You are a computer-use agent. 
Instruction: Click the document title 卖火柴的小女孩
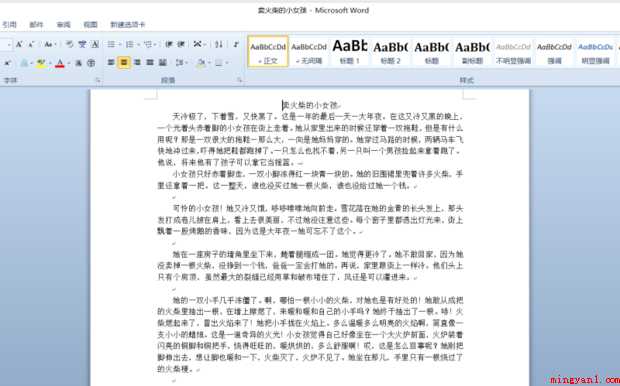coord(311,105)
